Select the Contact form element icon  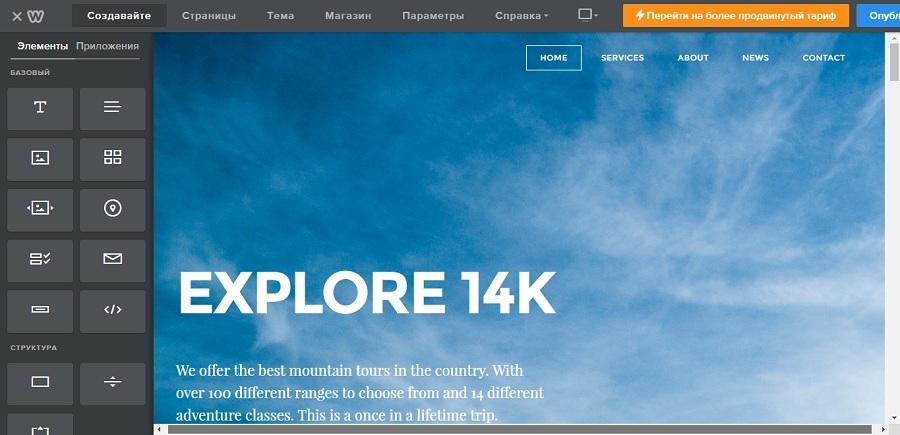point(40,261)
